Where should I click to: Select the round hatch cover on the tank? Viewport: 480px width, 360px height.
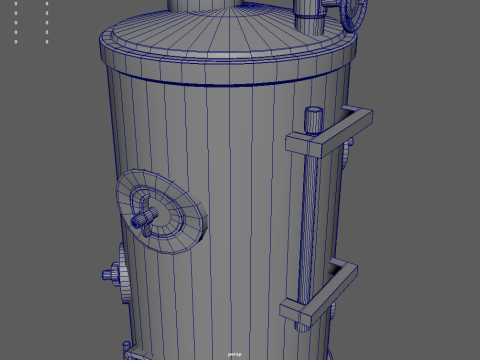point(161,212)
